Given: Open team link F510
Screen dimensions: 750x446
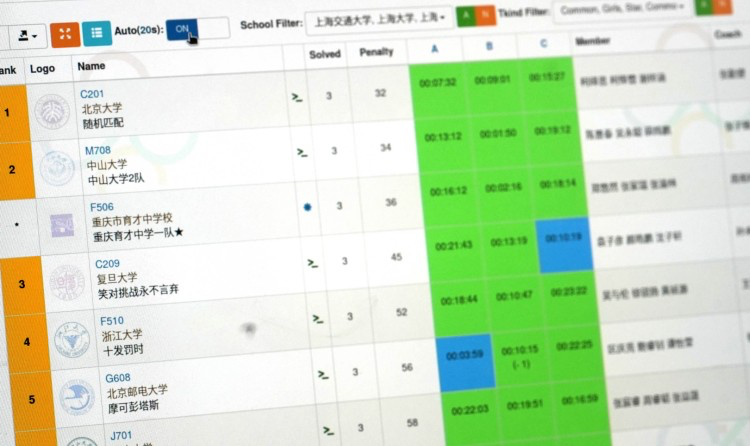Looking at the screenshot, I should pyautogui.click(x=112, y=320).
